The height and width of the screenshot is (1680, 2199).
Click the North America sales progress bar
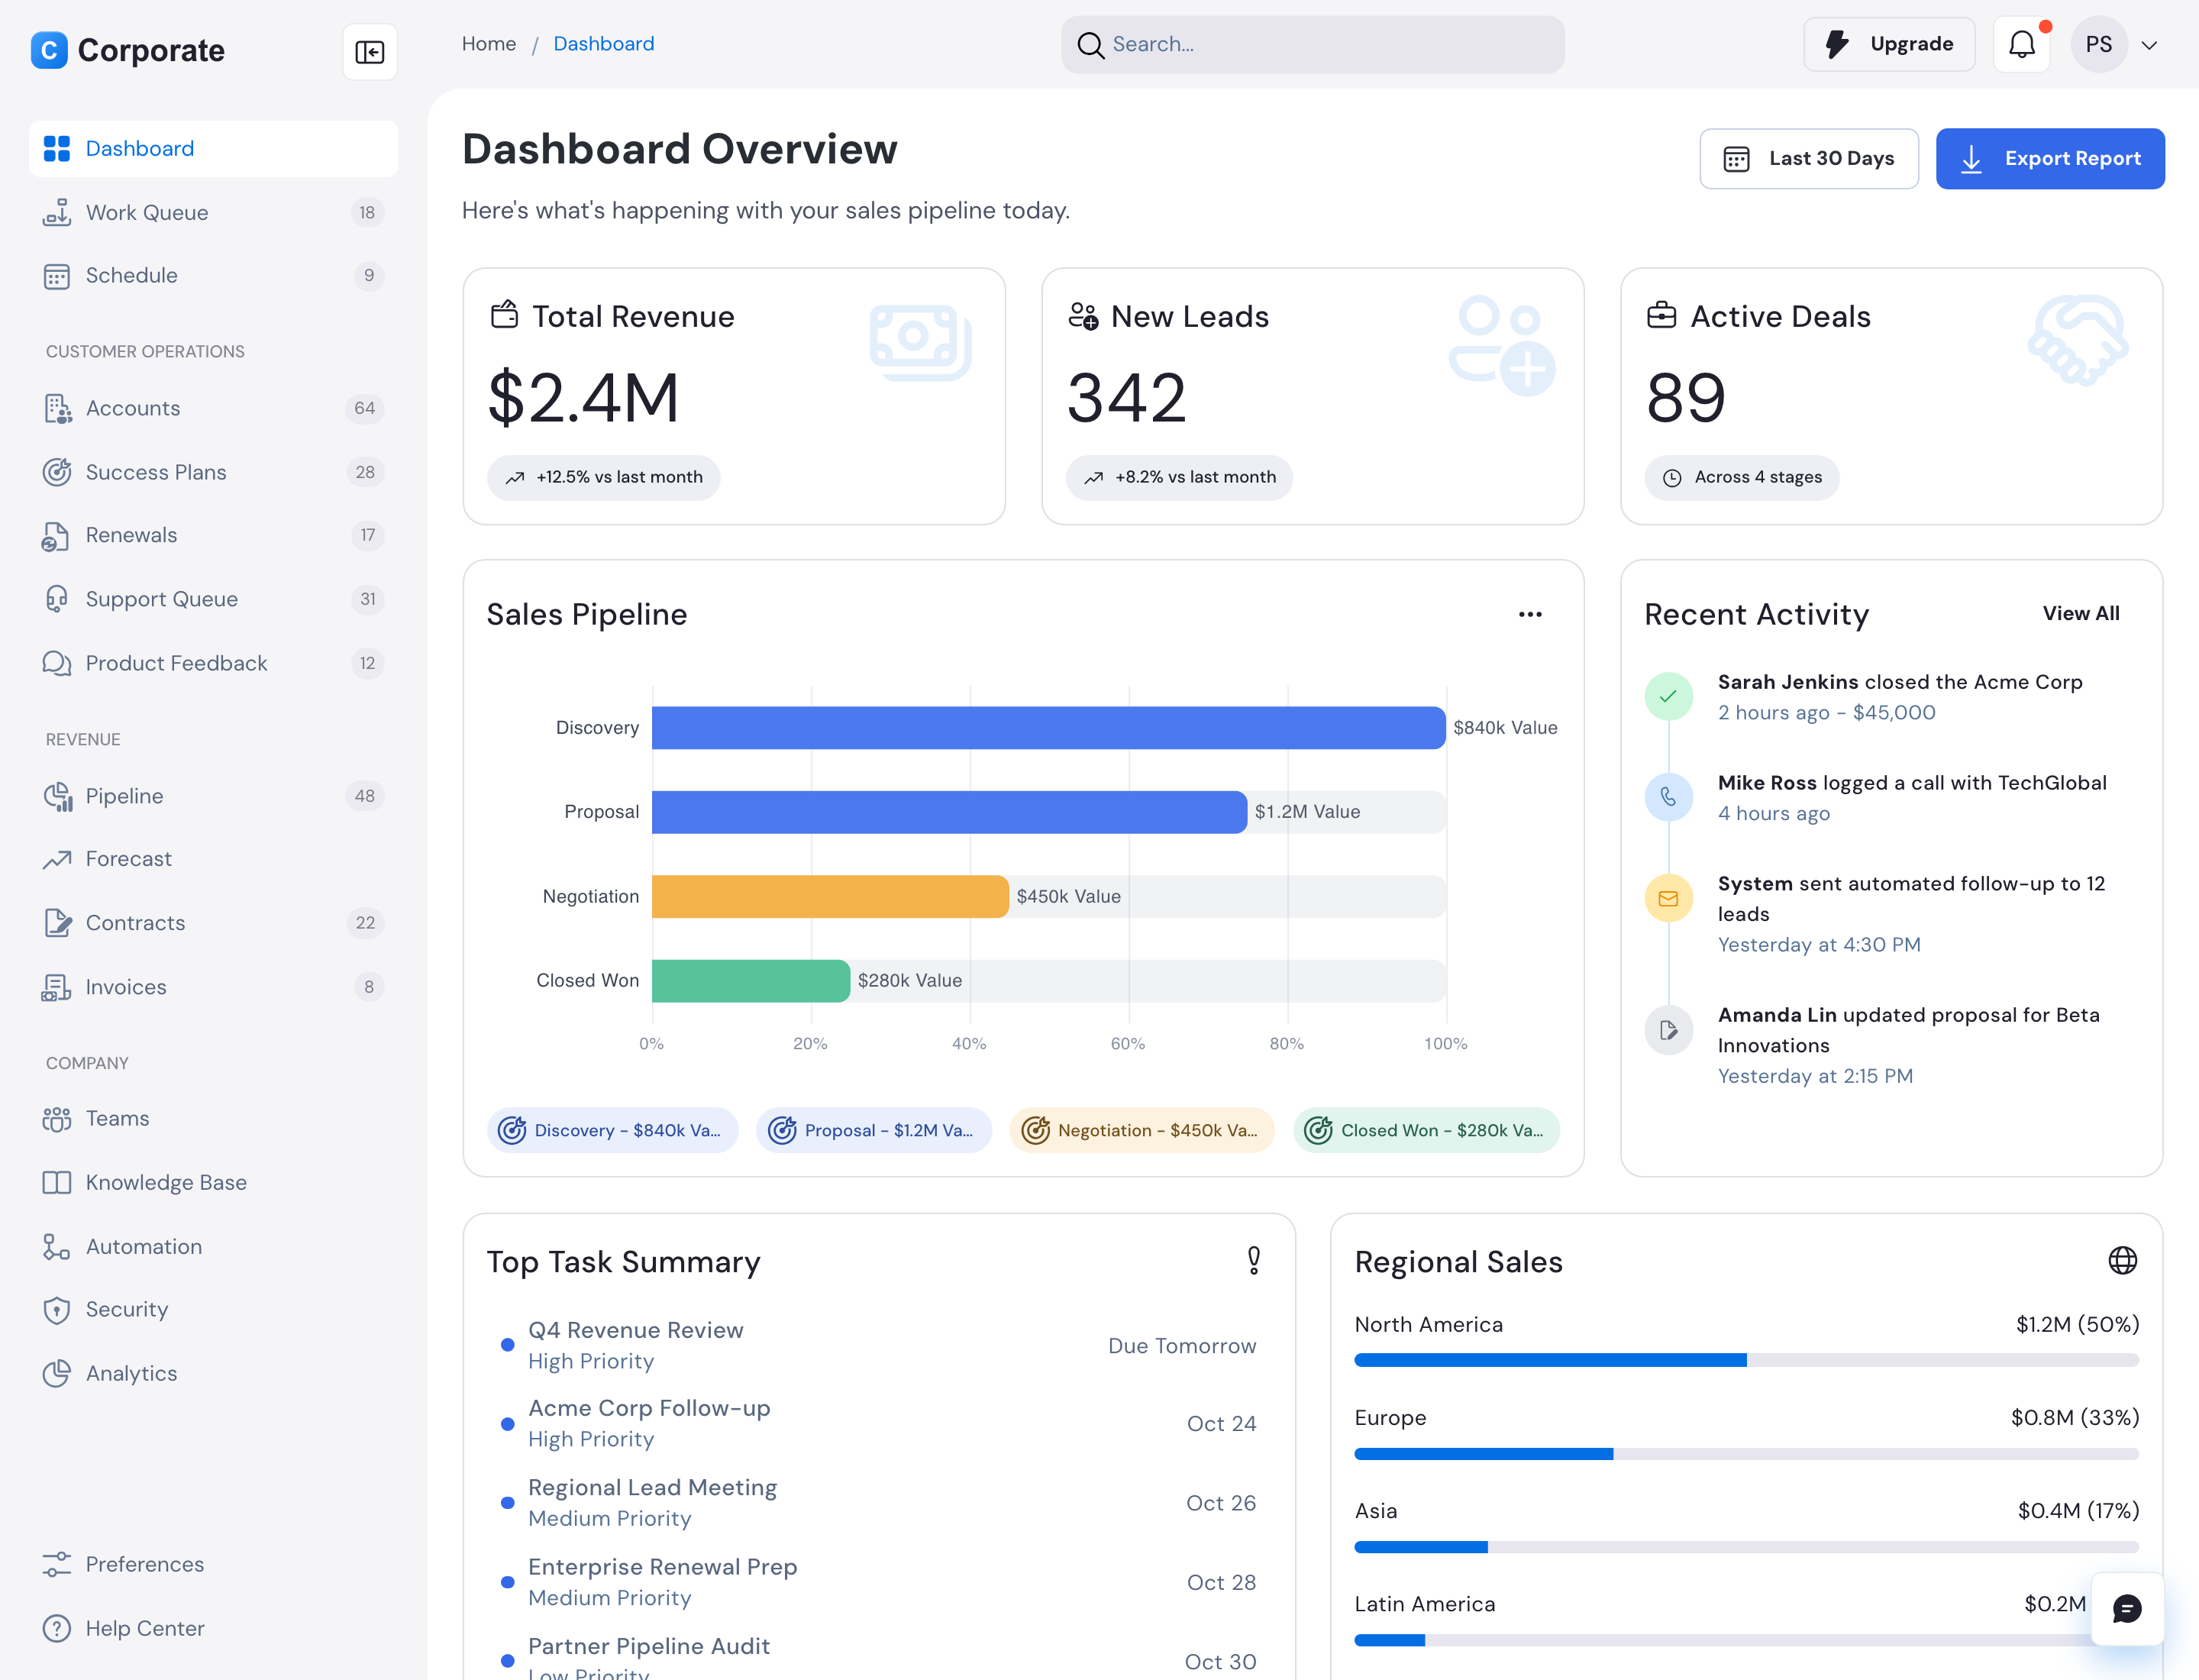[x=1746, y=1360]
